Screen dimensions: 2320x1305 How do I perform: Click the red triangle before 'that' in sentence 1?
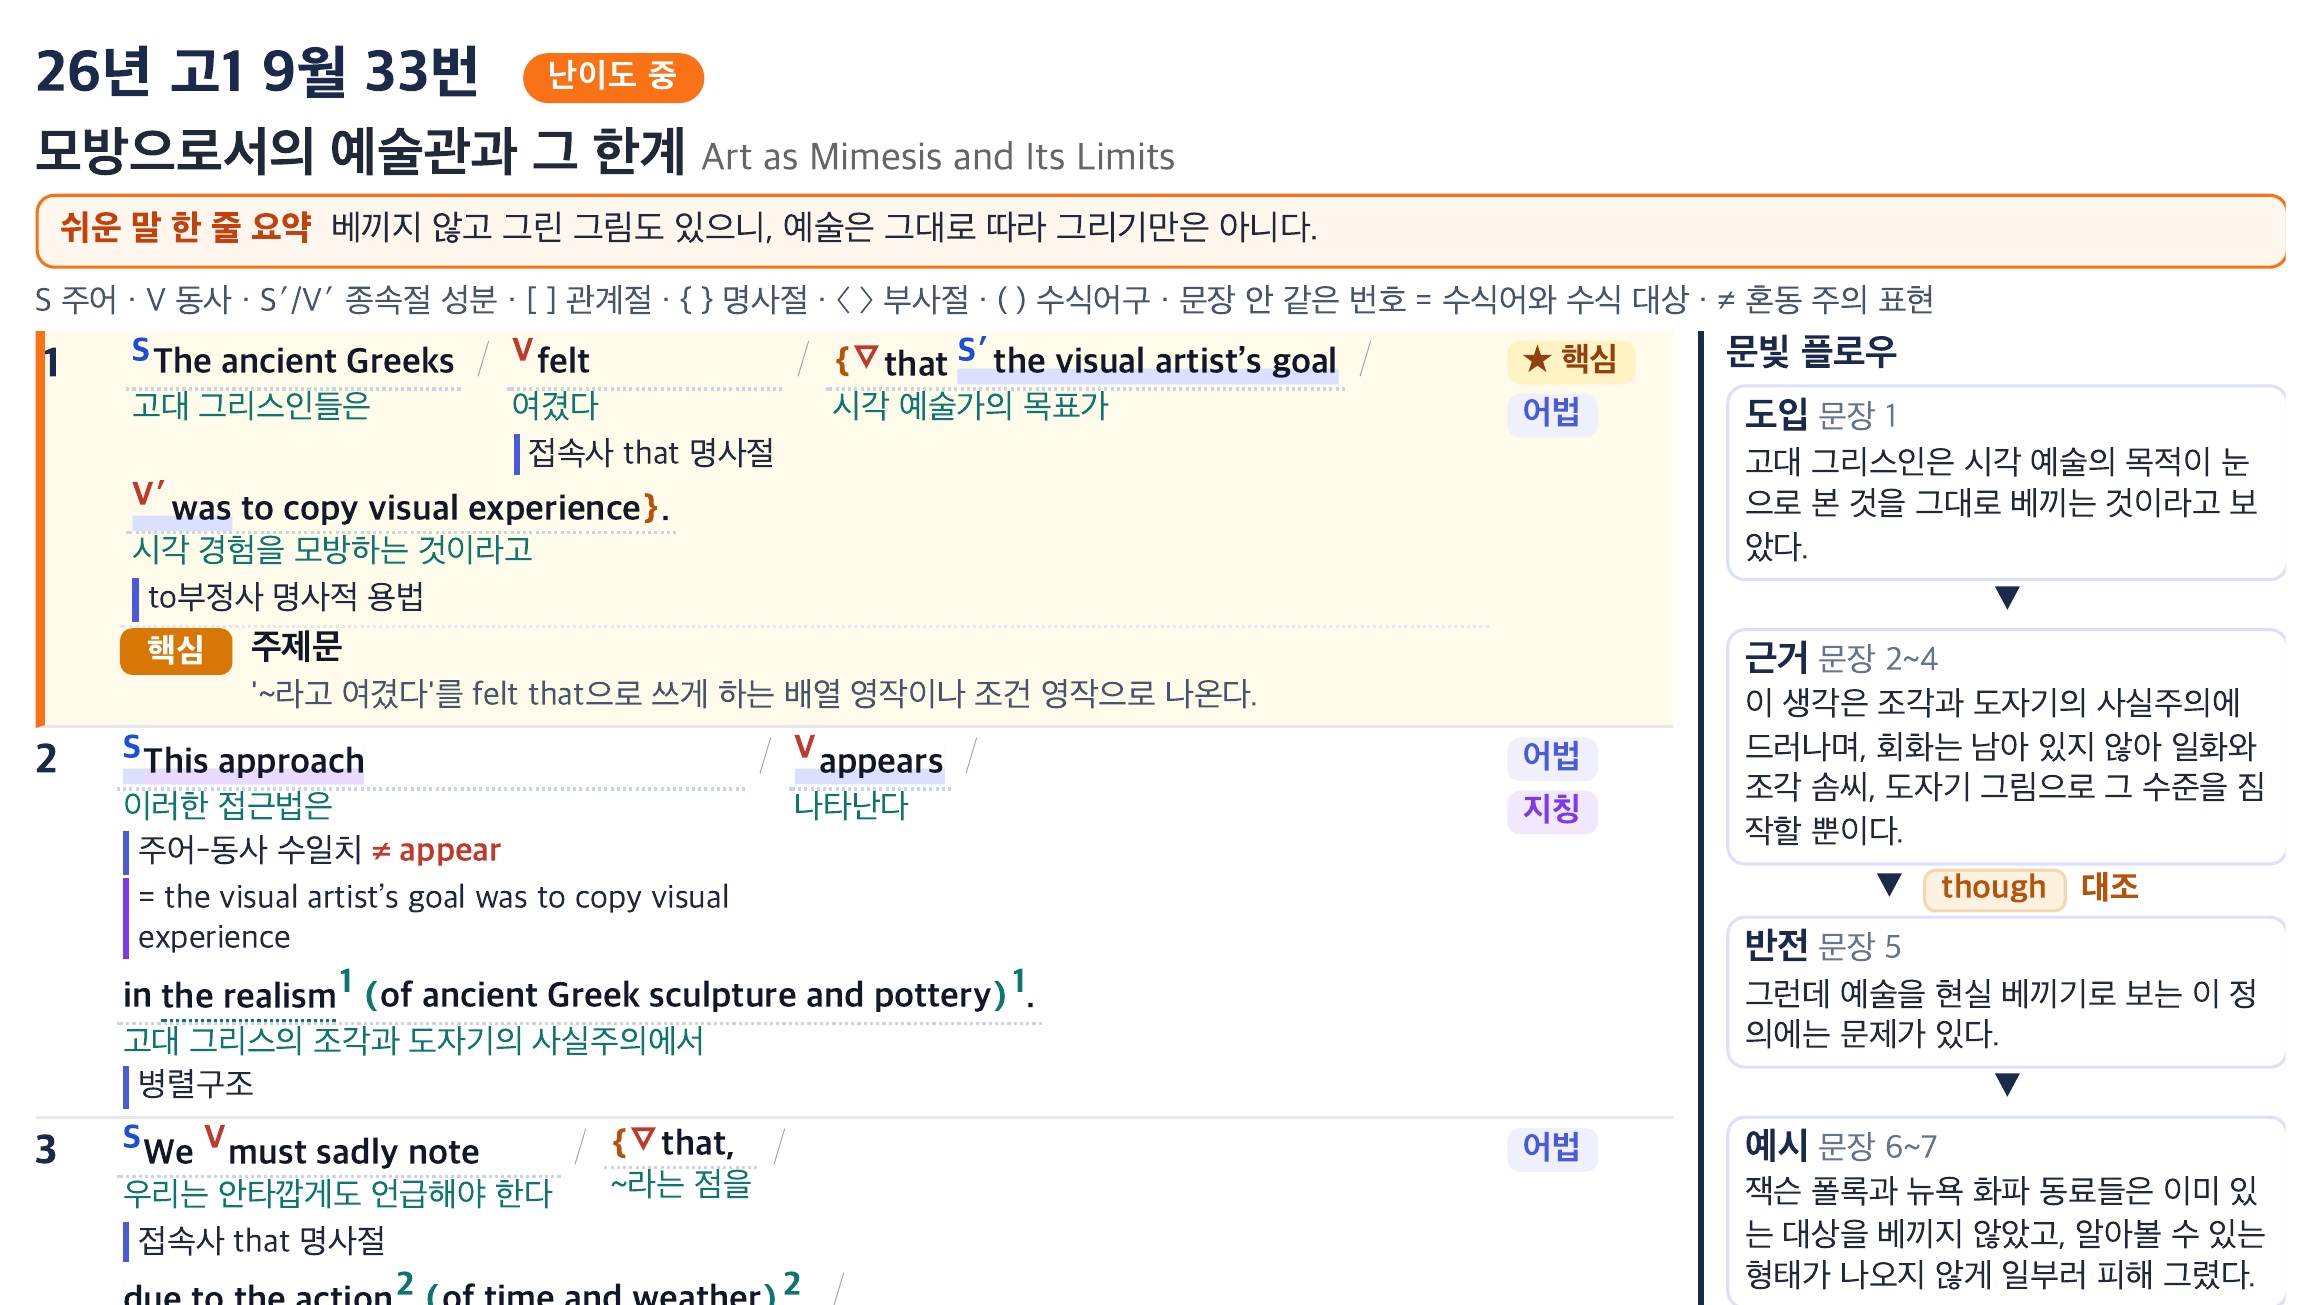pos(866,356)
